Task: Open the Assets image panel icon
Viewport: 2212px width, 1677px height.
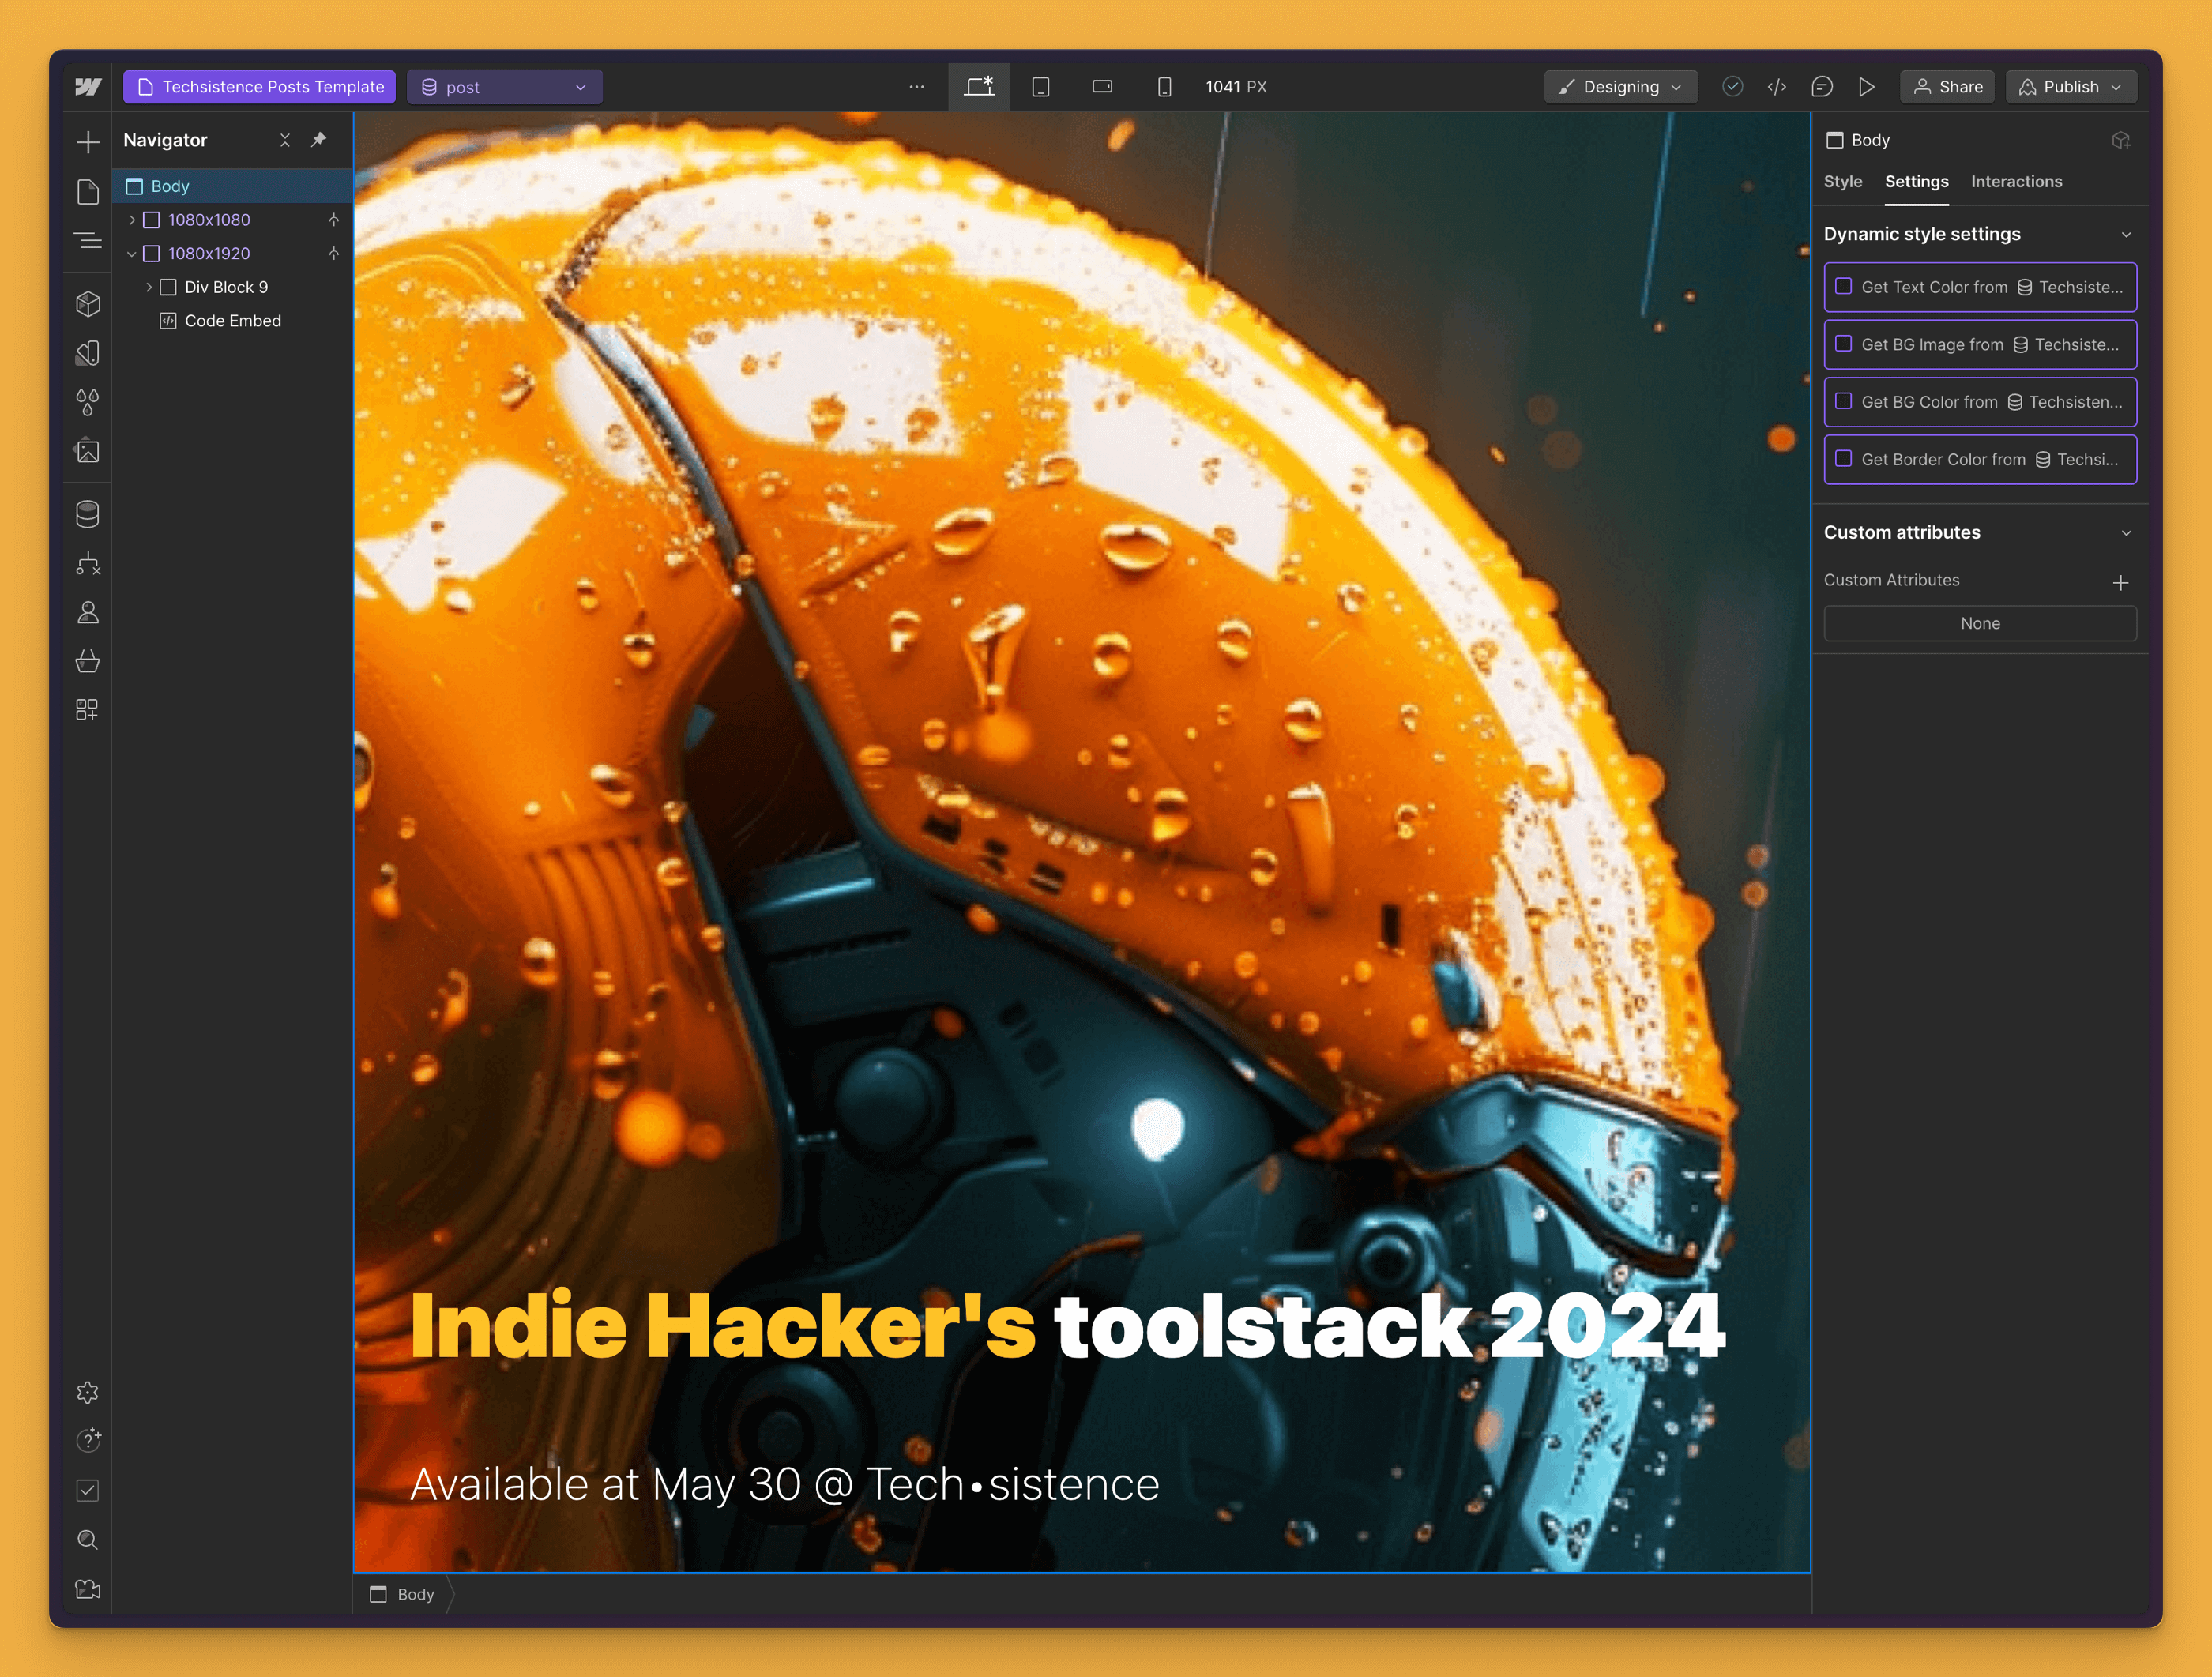Action: pos(88,451)
